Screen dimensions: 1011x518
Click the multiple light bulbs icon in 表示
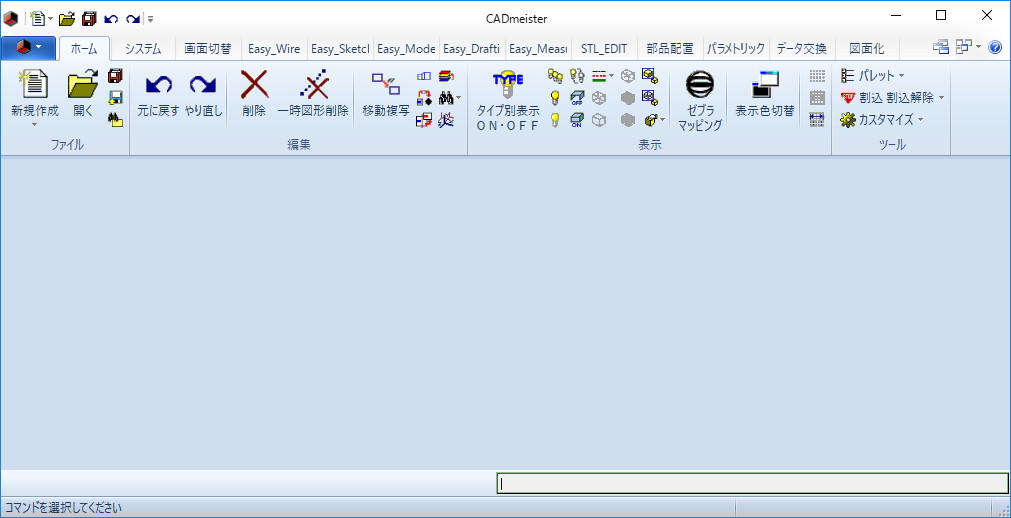coord(555,76)
